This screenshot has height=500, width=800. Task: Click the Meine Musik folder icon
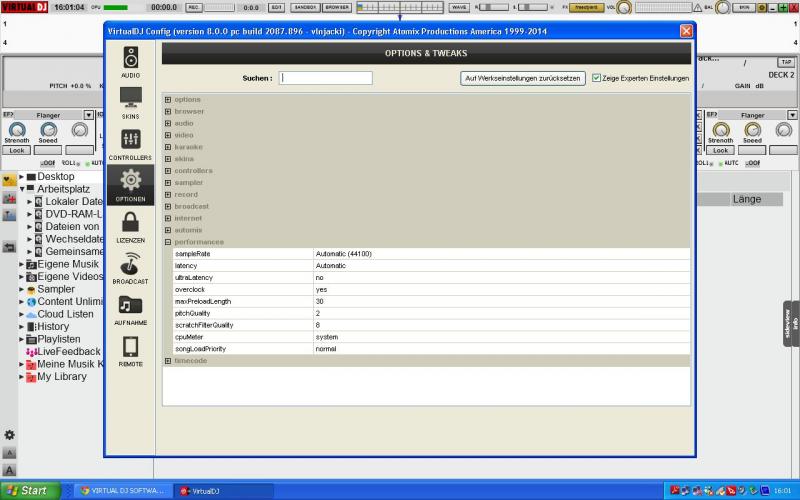[x=31, y=365]
